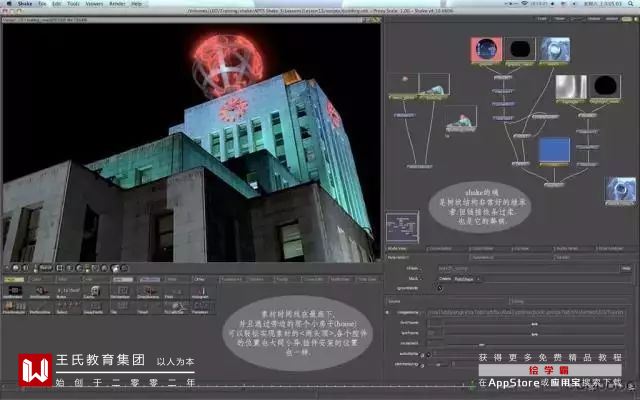Open the Viewers menu
Image resolution: width=640 pixels, height=400 pixels.
coord(94,4)
